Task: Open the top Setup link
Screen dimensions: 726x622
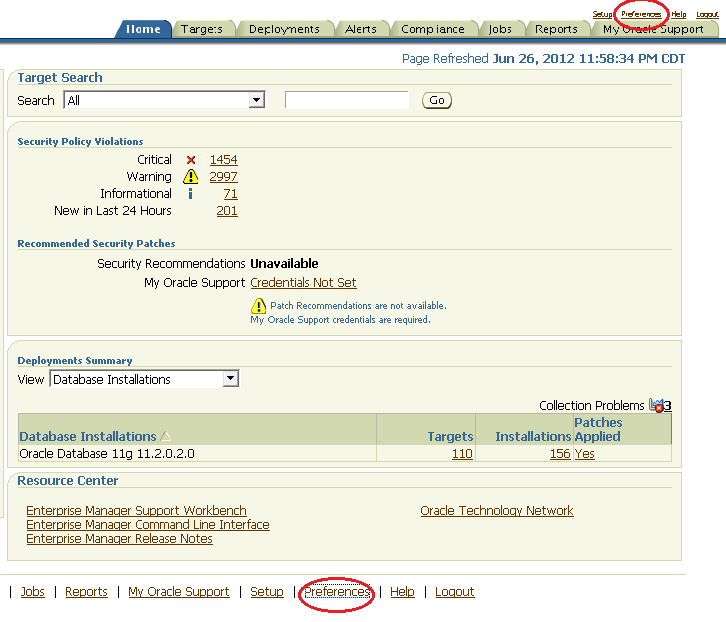Action: click(602, 14)
